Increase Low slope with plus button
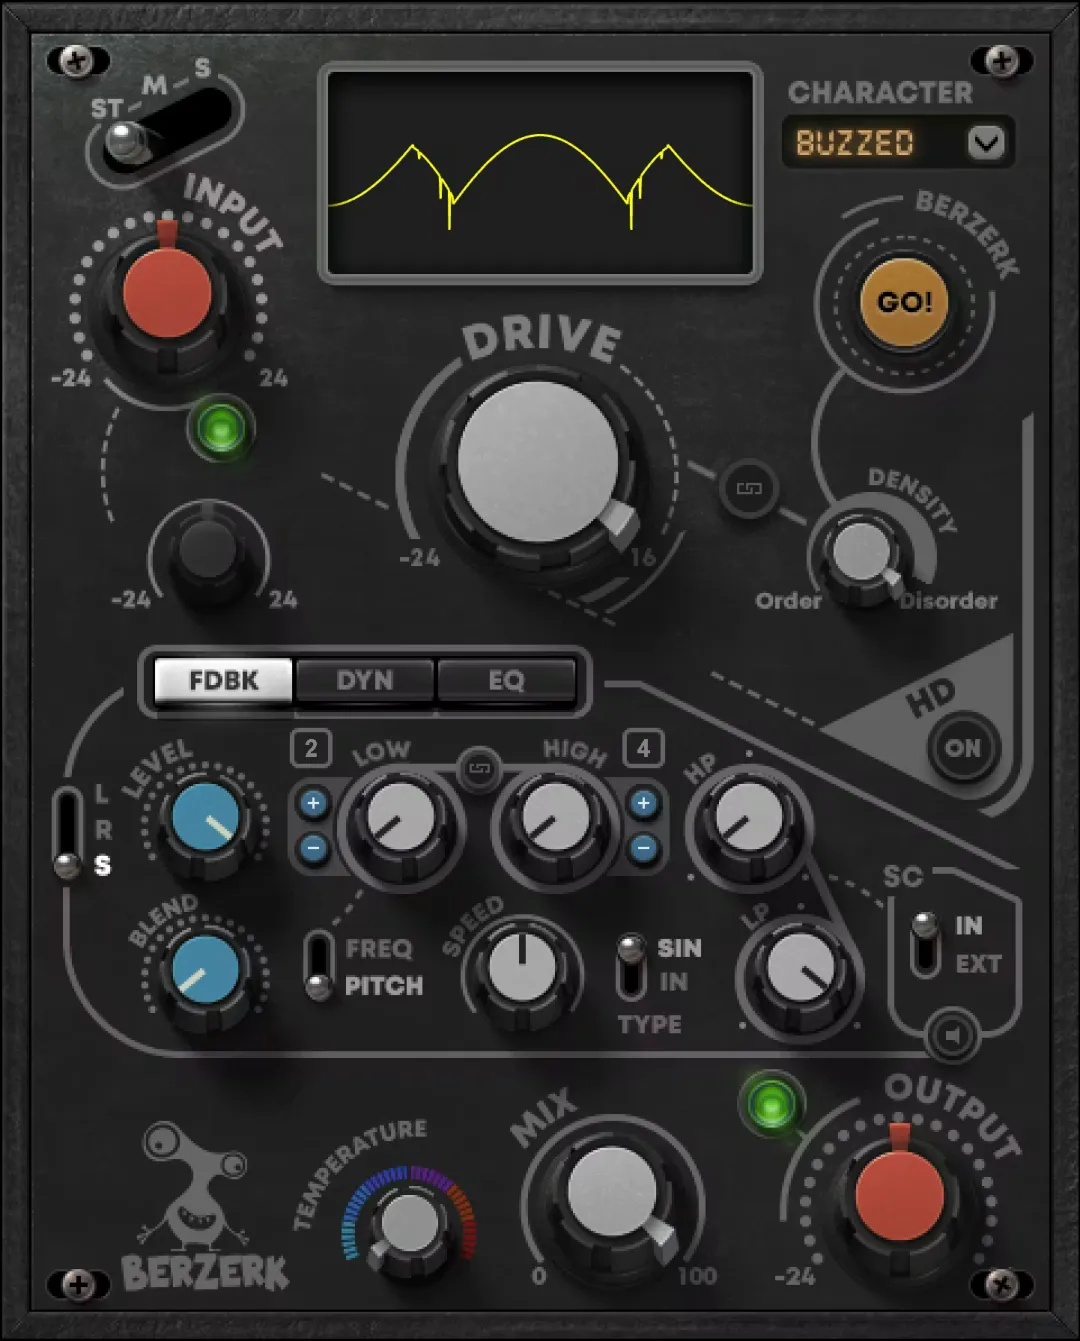1080x1341 pixels. (313, 803)
